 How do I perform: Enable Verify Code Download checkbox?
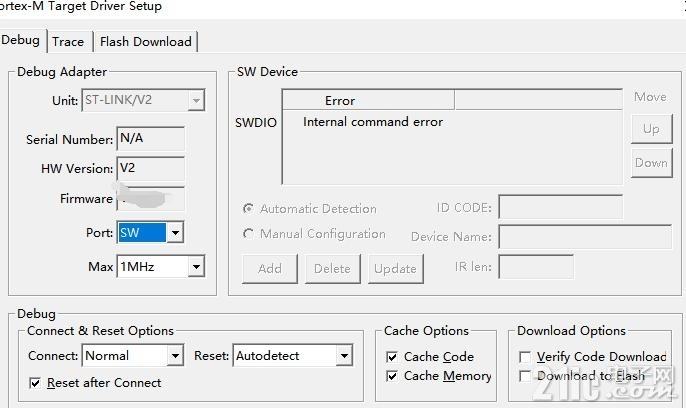pyautogui.click(x=525, y=357)
